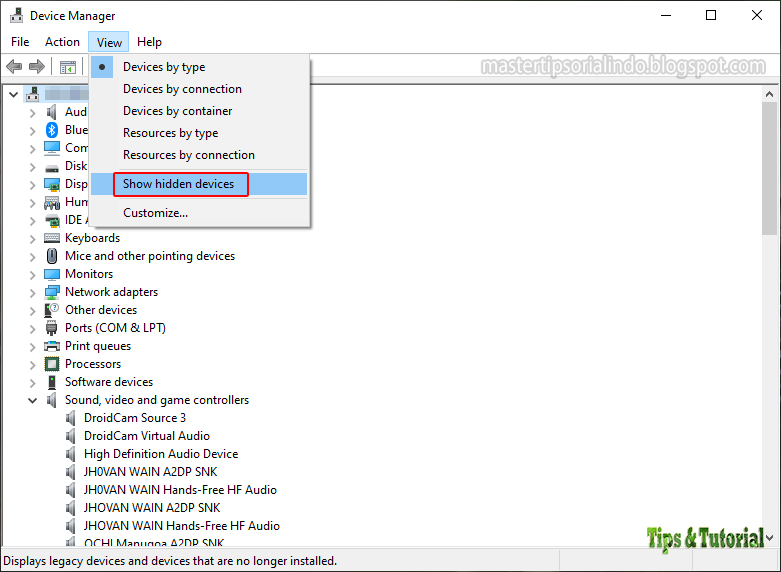Open the Help menu
Screen dimensions: 781x572
coord(149,42)
